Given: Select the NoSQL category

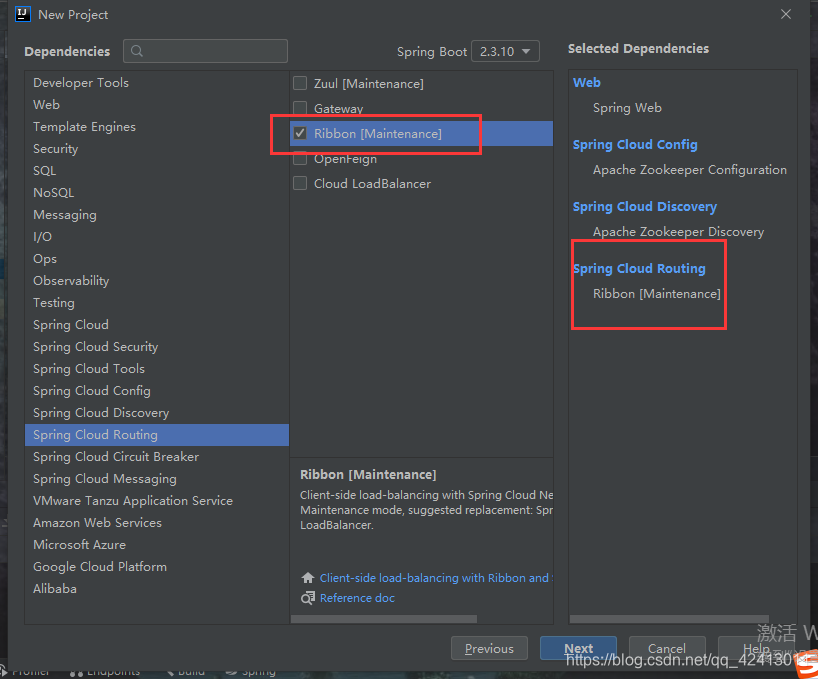Looking at the screenshot, I should coord(157,192).
